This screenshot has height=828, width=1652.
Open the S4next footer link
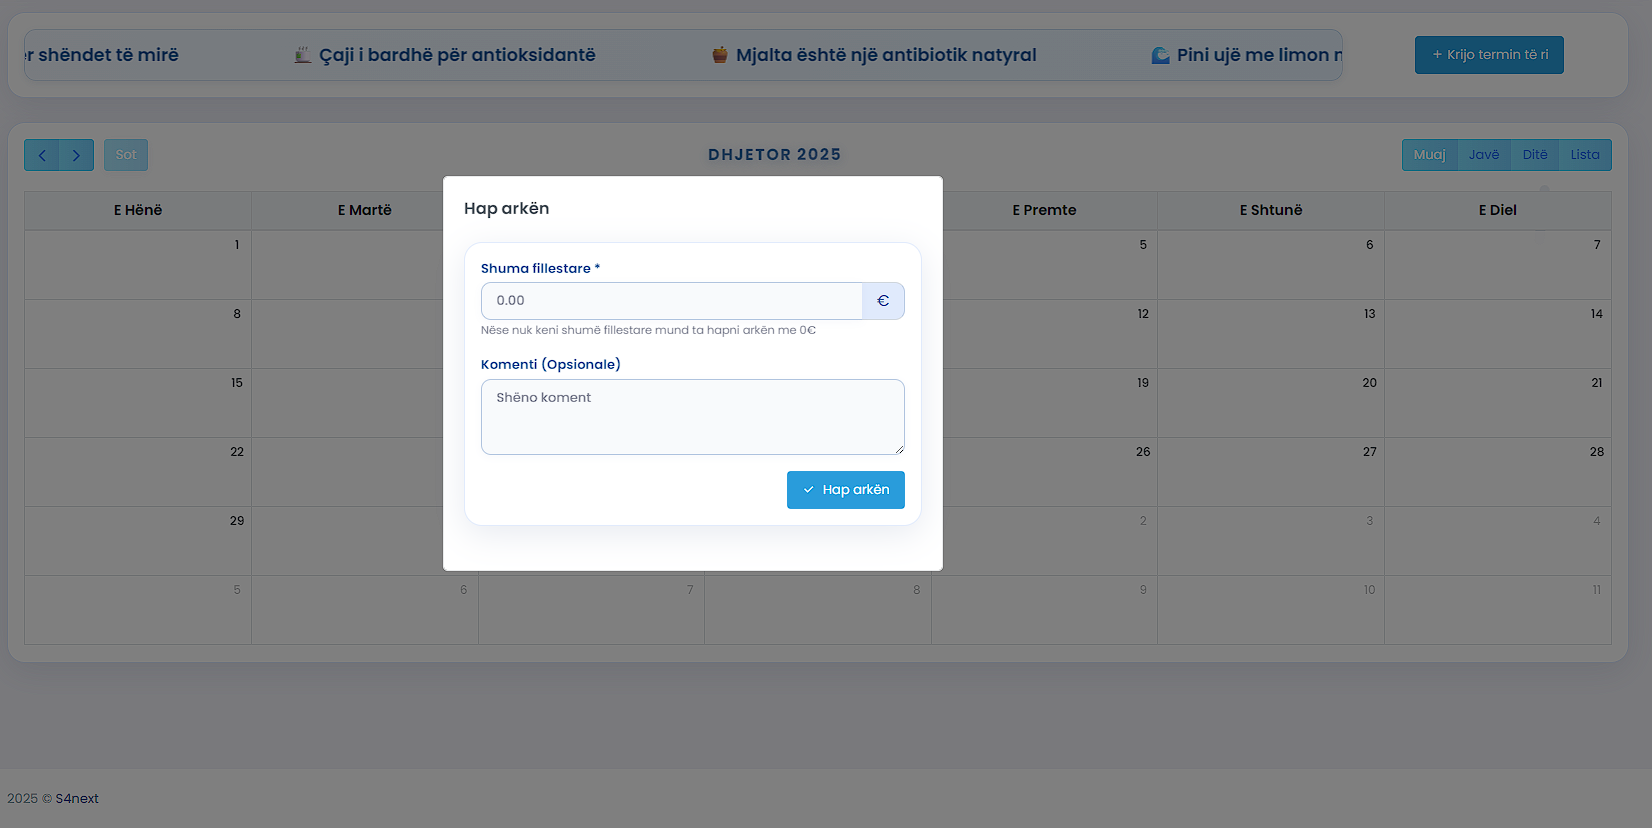(x=77, y=798)
